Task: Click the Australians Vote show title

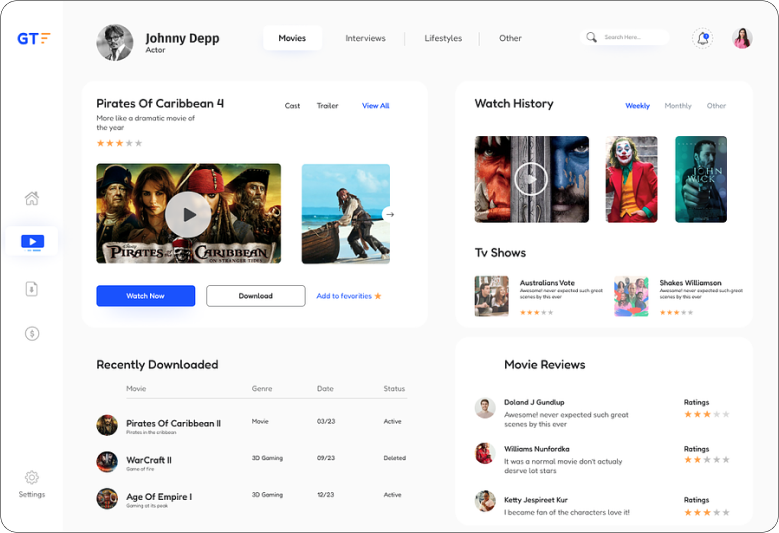Action: tap(547, 283)
